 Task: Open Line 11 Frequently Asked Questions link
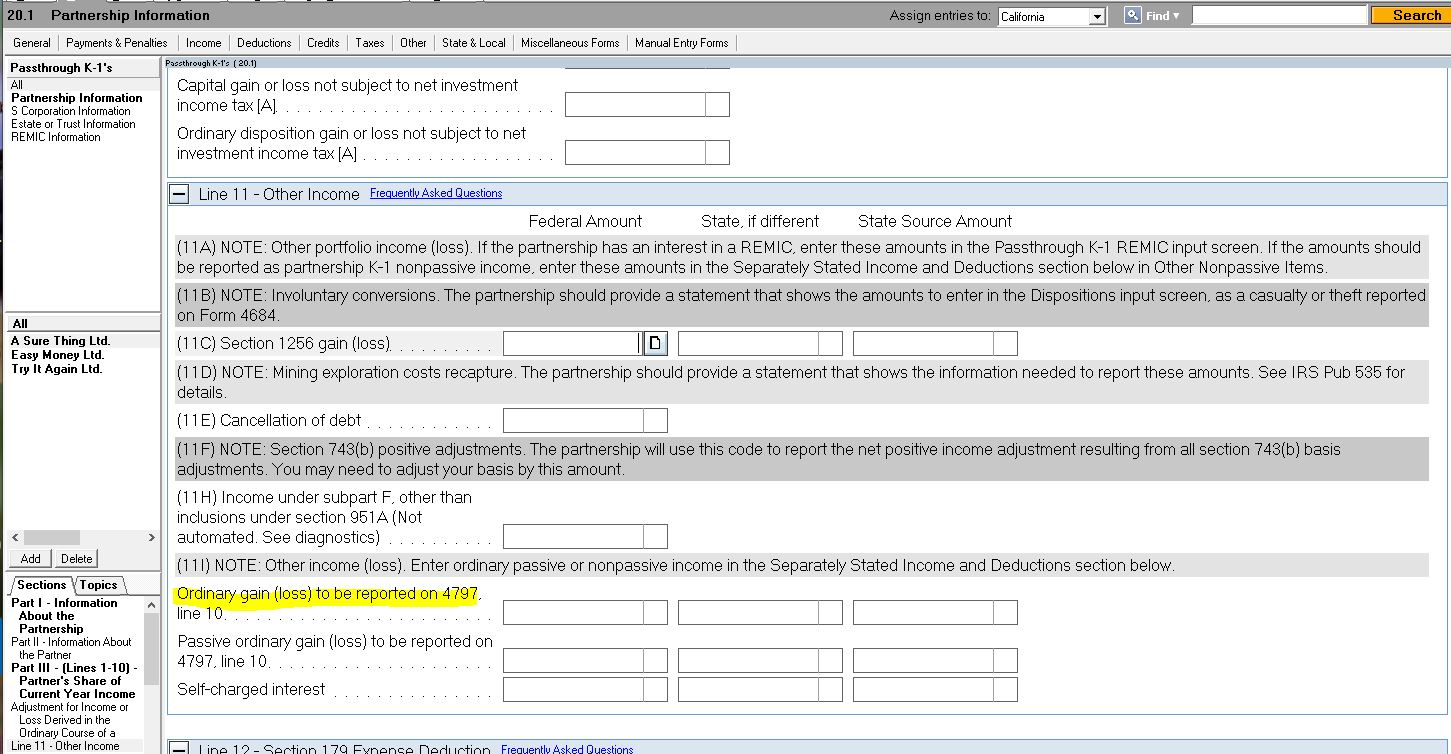tap(436, 193)
